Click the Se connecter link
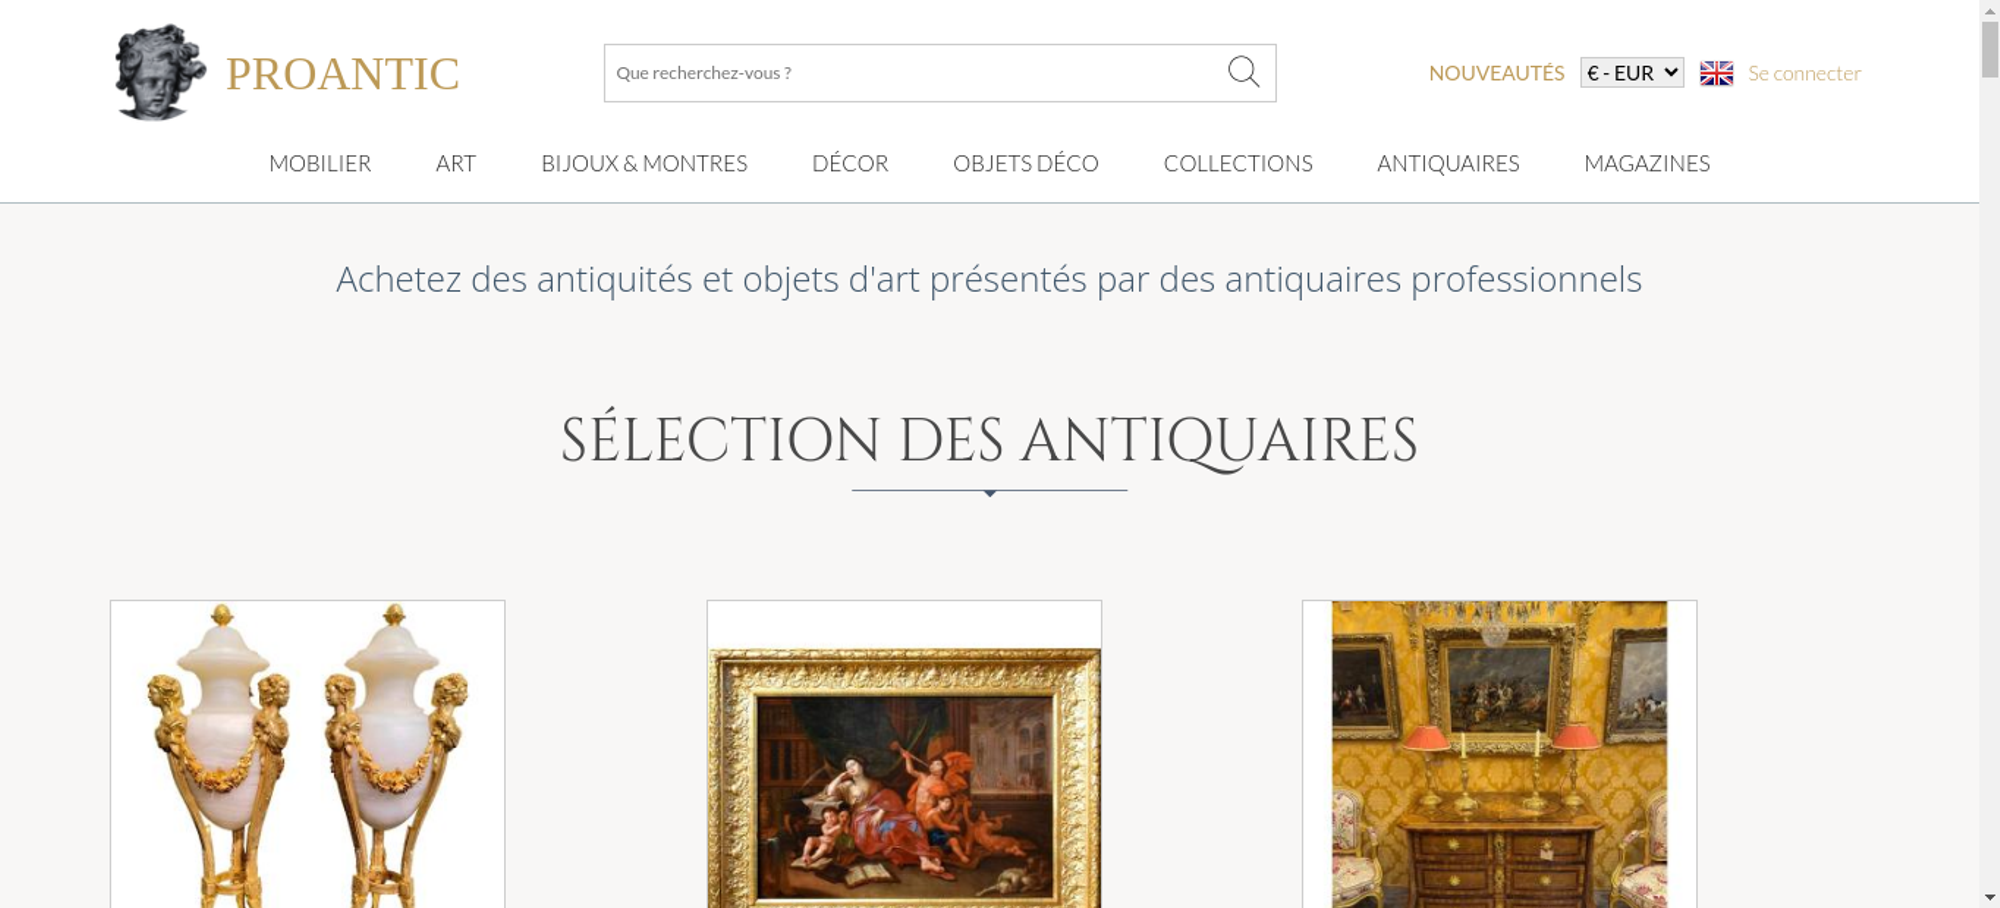Viewport: 2000px width, 908px height. pyautogui.click(x=1804, y=73)
